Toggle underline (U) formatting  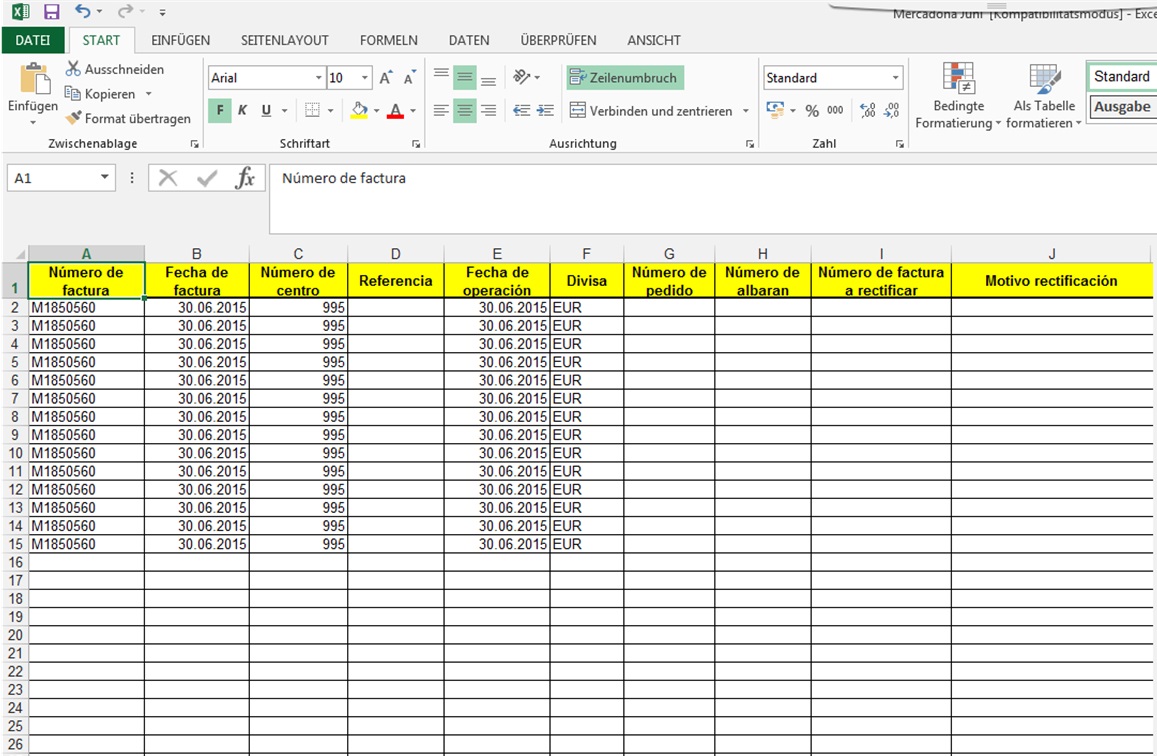click(x=266, y=111)
